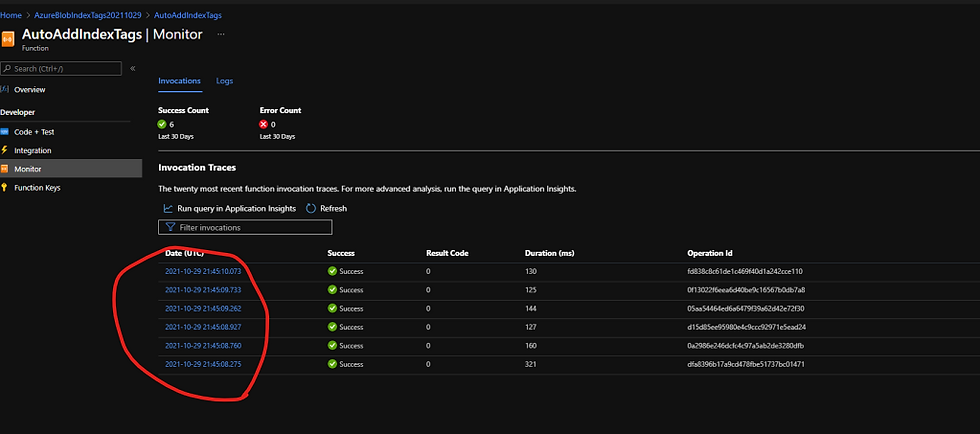980x434 pixels.
Task: Click the Function Keys key icon
Action: click(x=5, y=188)
